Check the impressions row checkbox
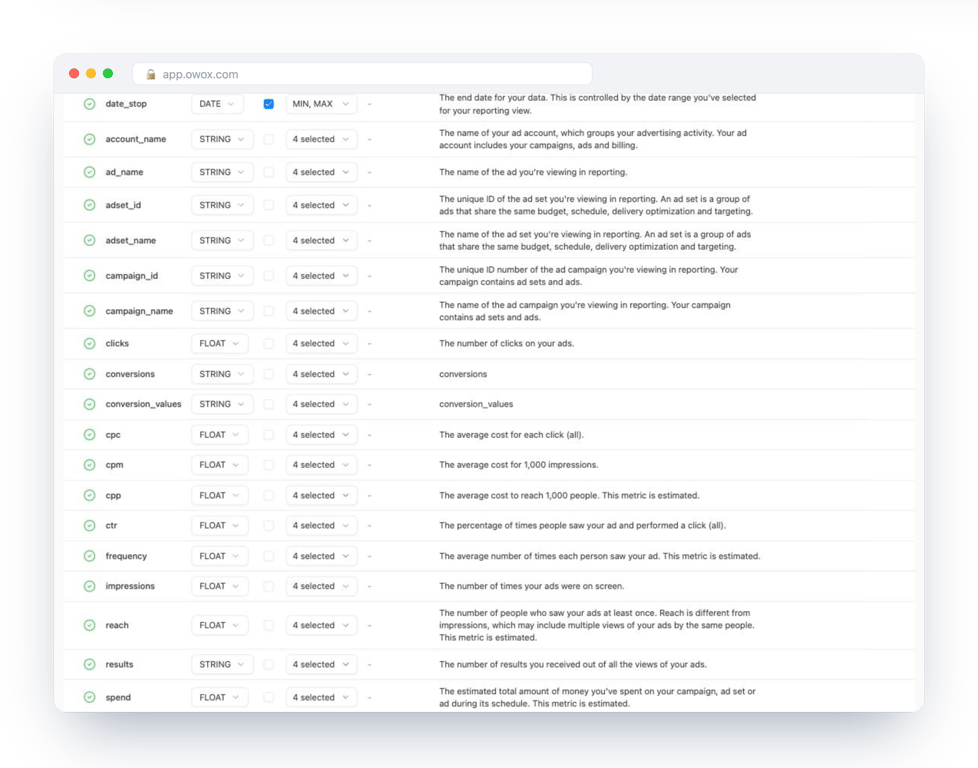 [x=268, y=586]
